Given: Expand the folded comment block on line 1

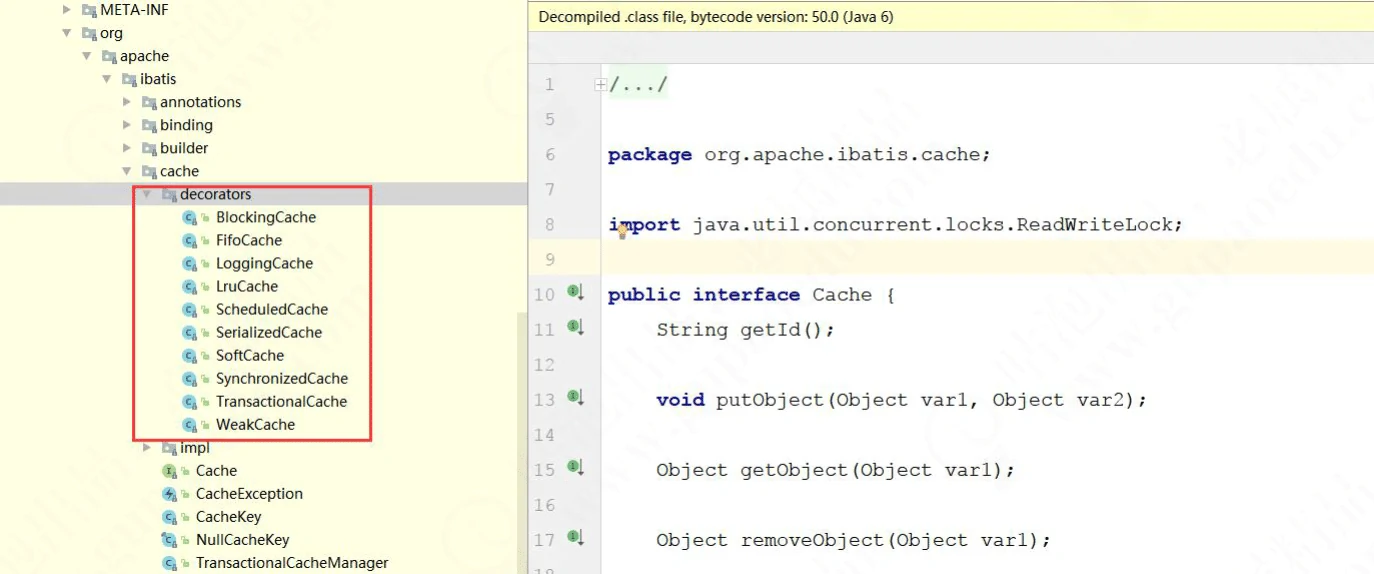Looking at the screenshot, I should coord(600,85).
